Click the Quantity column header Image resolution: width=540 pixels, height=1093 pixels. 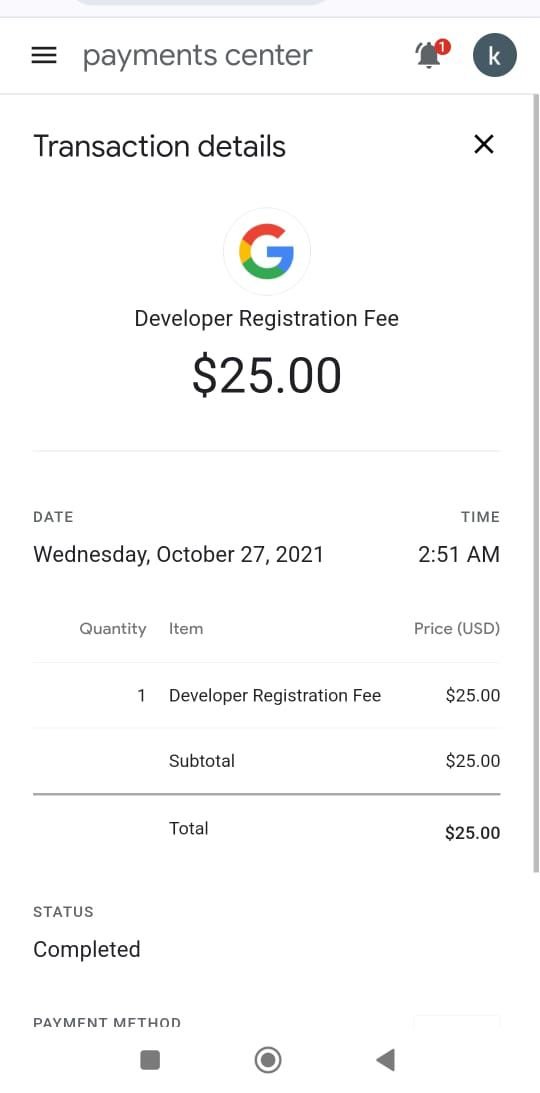pos(112,628)
